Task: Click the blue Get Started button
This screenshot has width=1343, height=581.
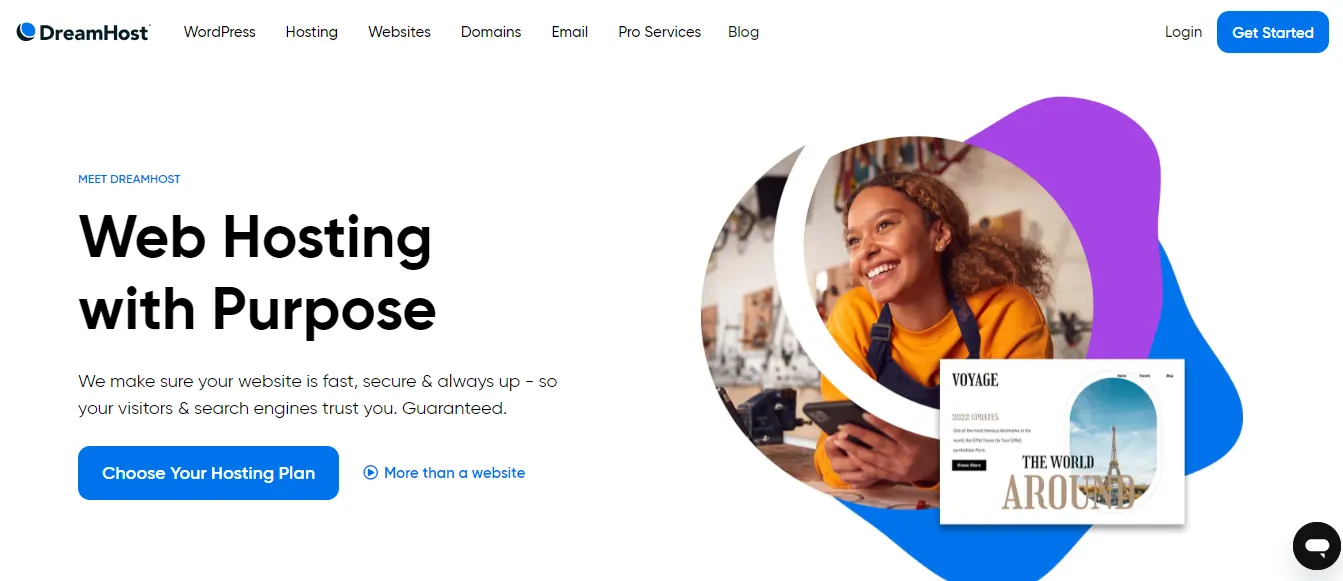Action: (1273, 32)
